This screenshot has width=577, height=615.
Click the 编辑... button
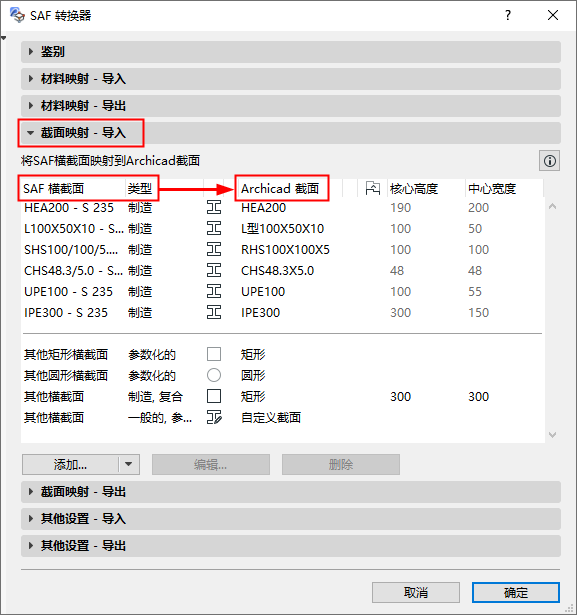tap(211, 465)
